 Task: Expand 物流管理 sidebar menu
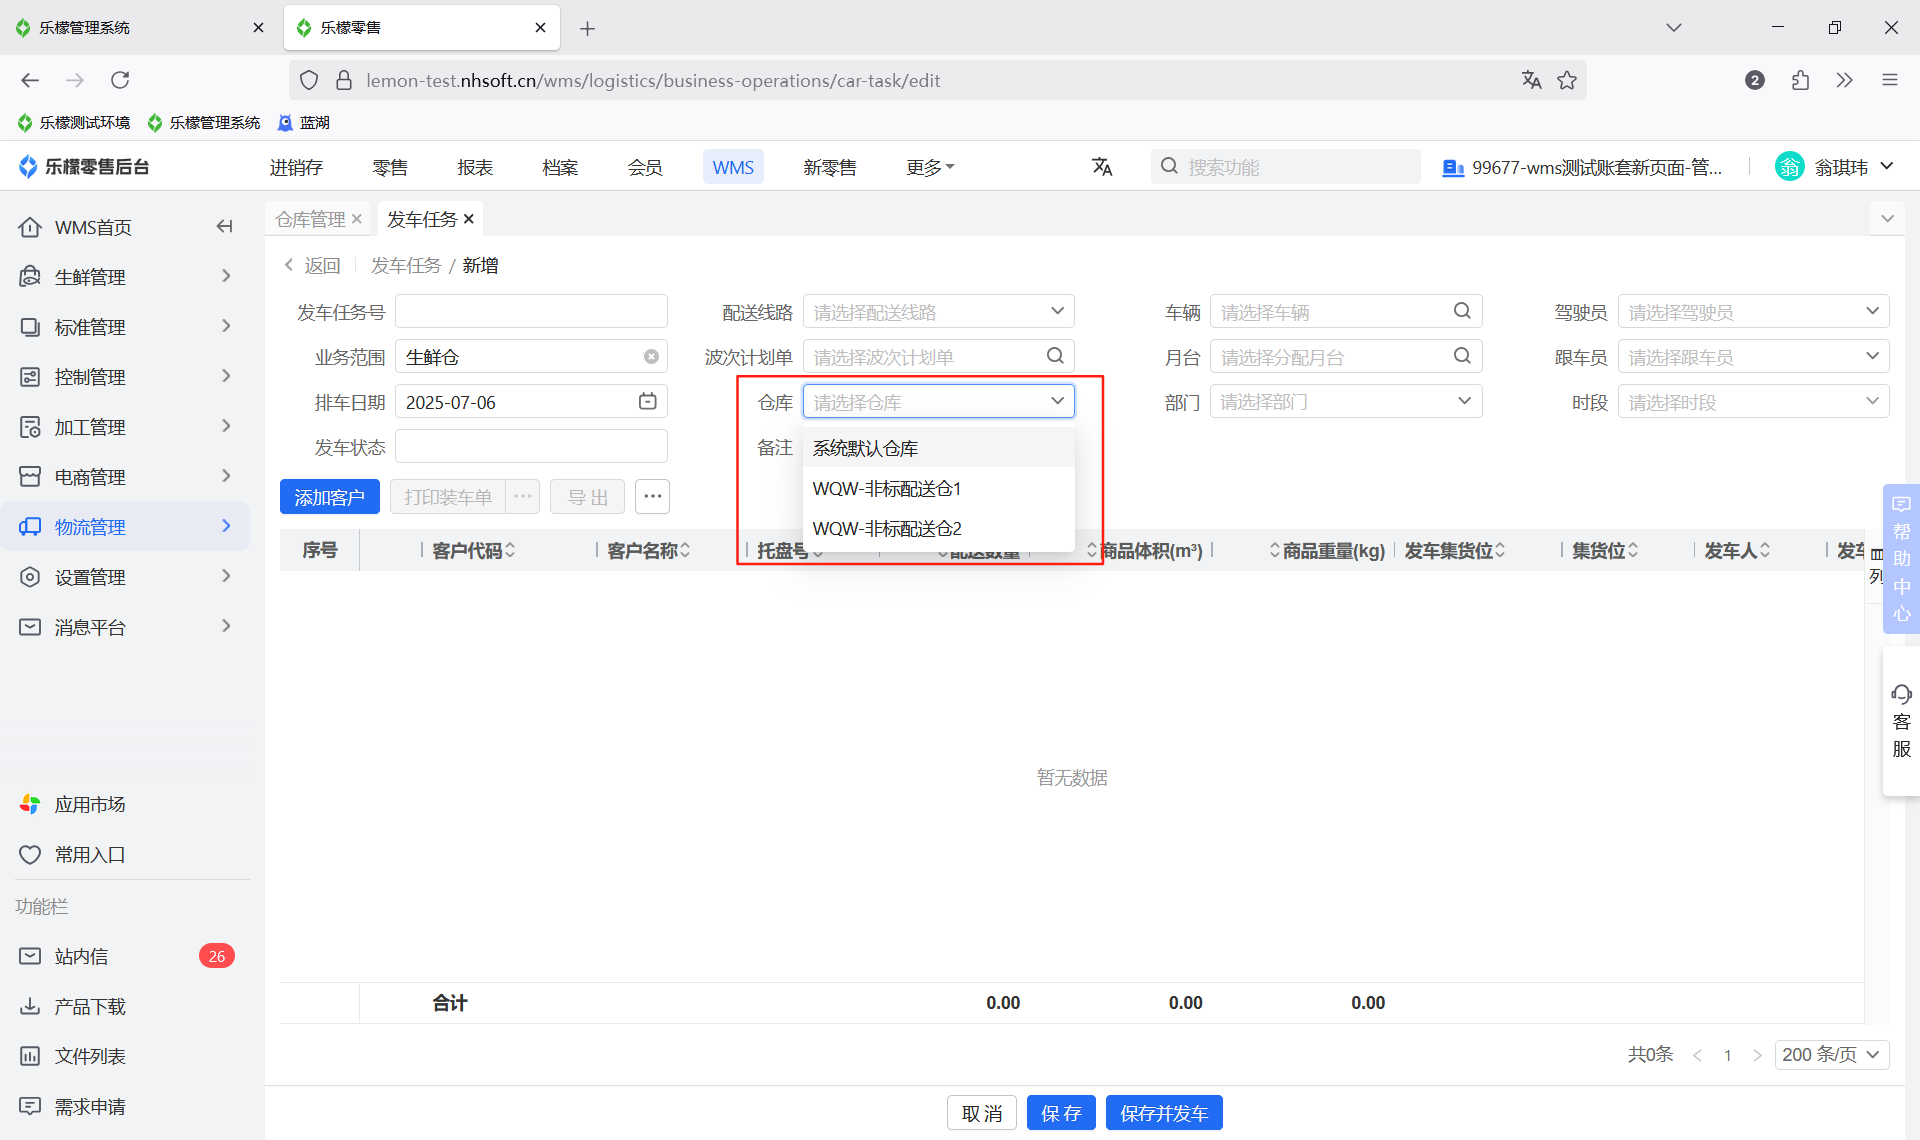tap(126, 527)
